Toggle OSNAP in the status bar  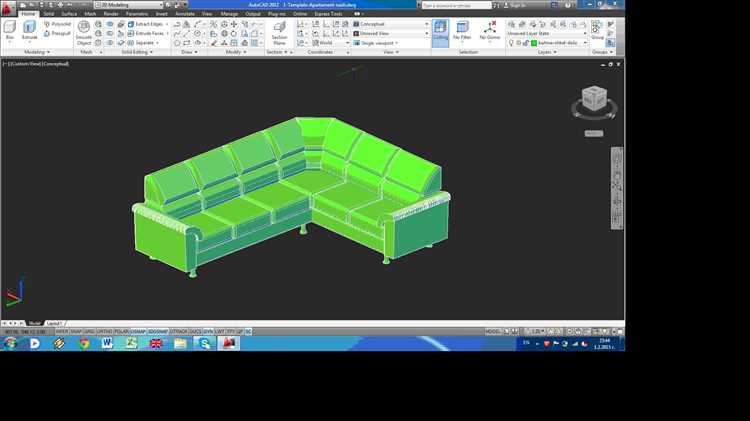point(138,331)
